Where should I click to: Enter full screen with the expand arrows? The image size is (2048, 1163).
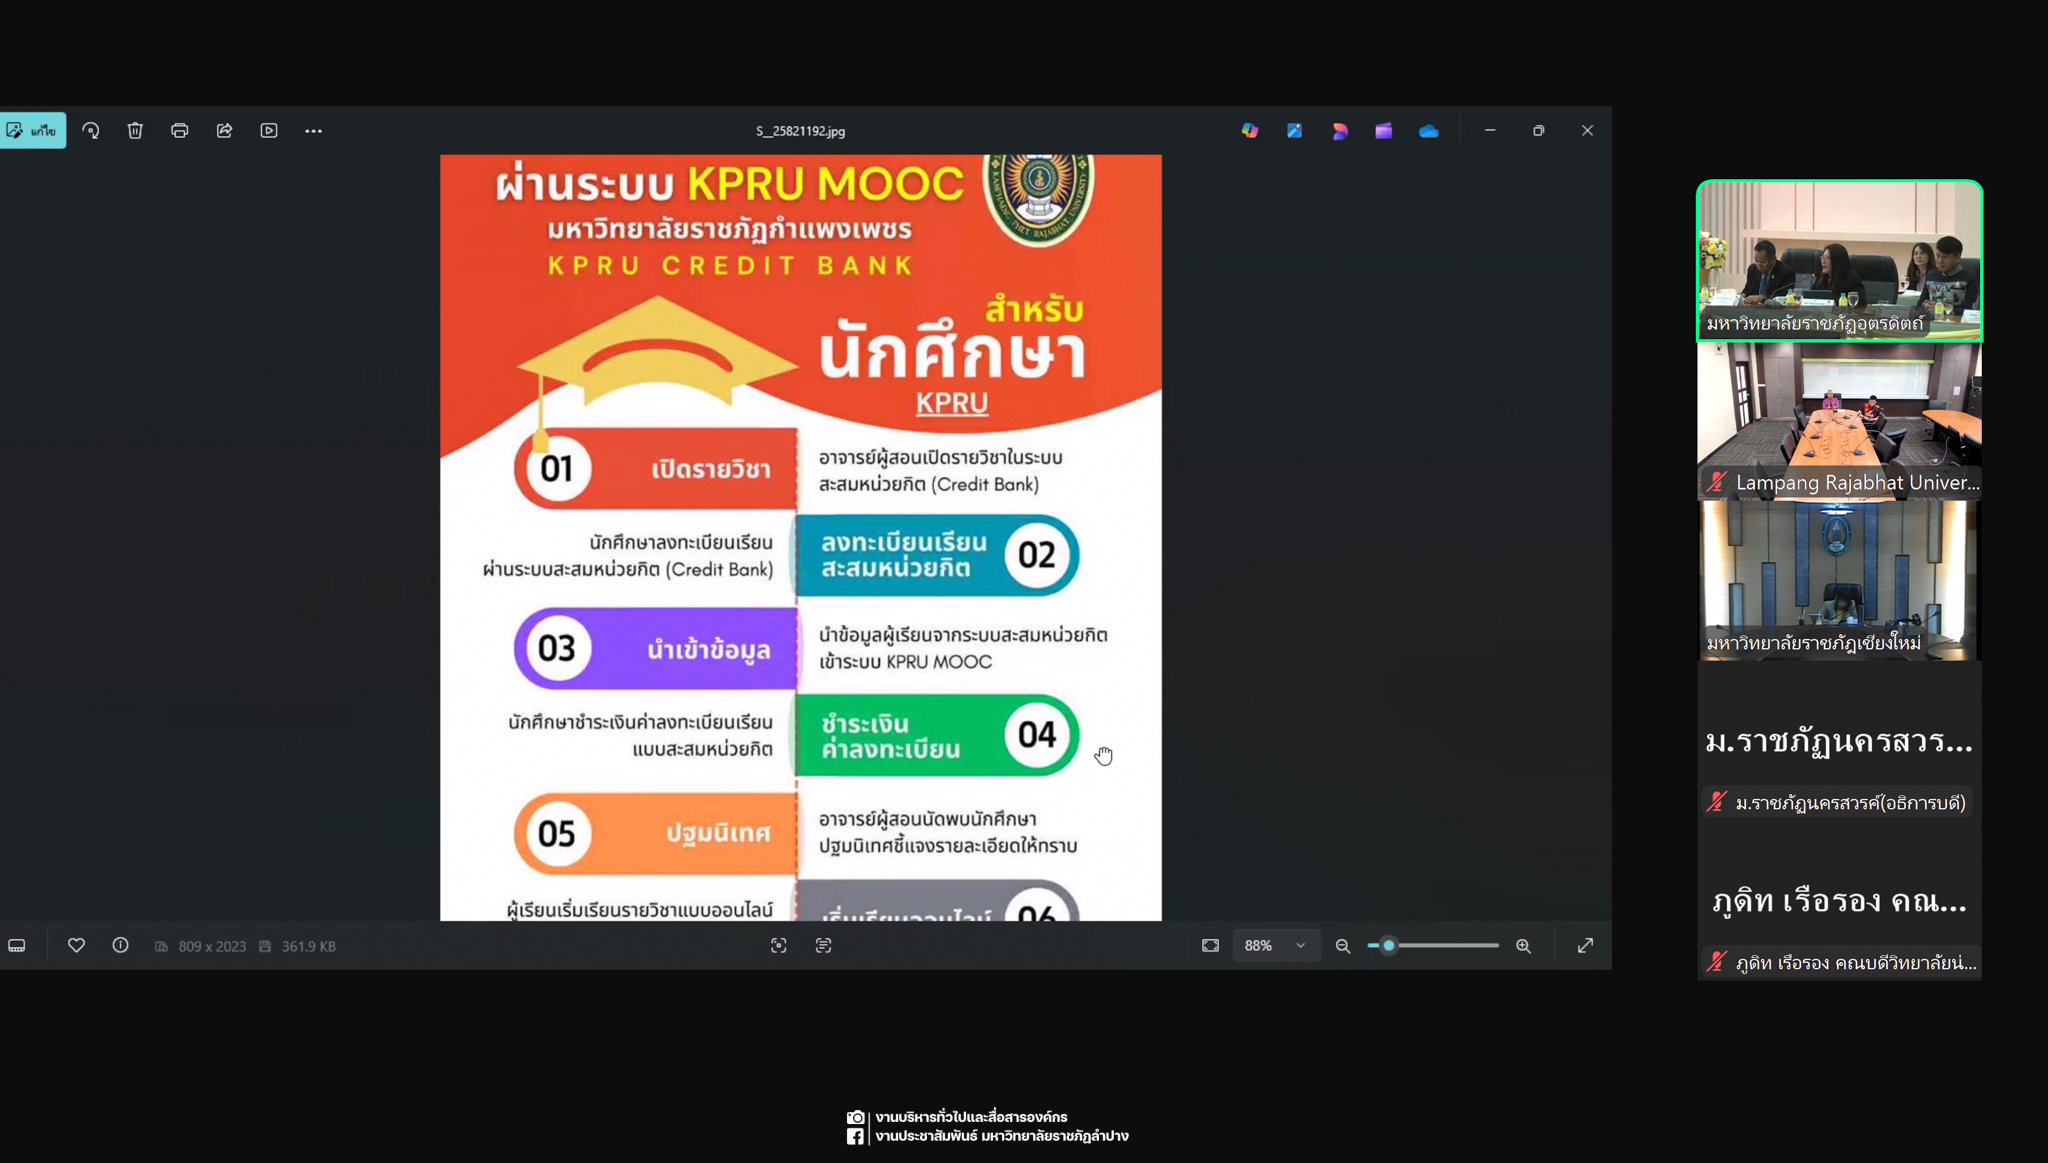point(1585,945)
